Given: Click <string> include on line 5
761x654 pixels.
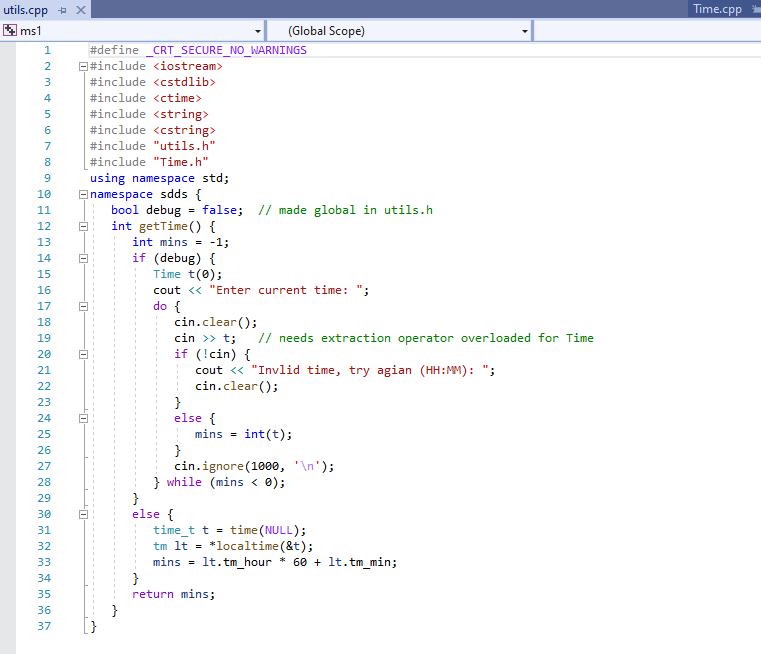Looking at the screenshot, I should coord(181,114).
